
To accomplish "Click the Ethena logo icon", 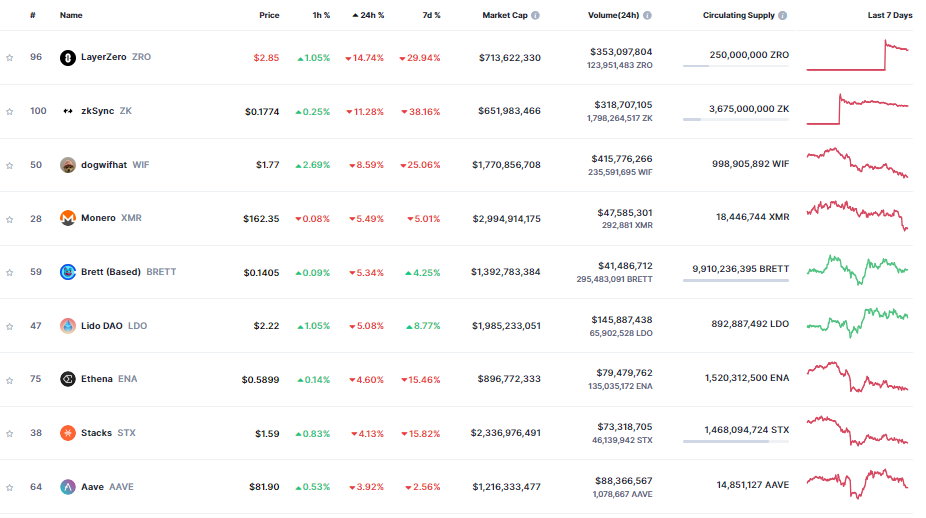I will (x=68, y=379).
